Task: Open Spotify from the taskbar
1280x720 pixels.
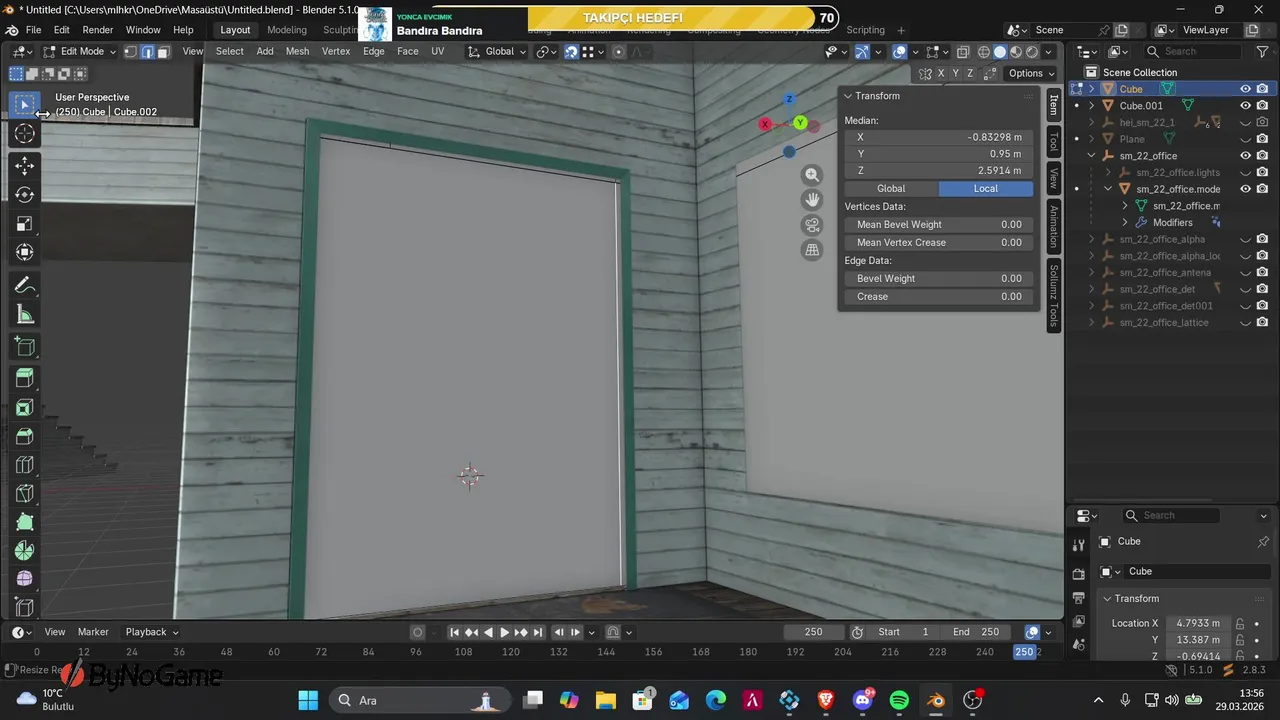Action: [x=898, y=700]
